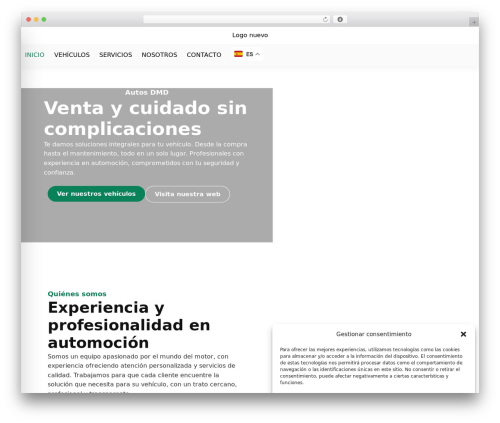The image size is (500, 423).
Task: Open the SERVICIOS menu item
Action: 116,55
